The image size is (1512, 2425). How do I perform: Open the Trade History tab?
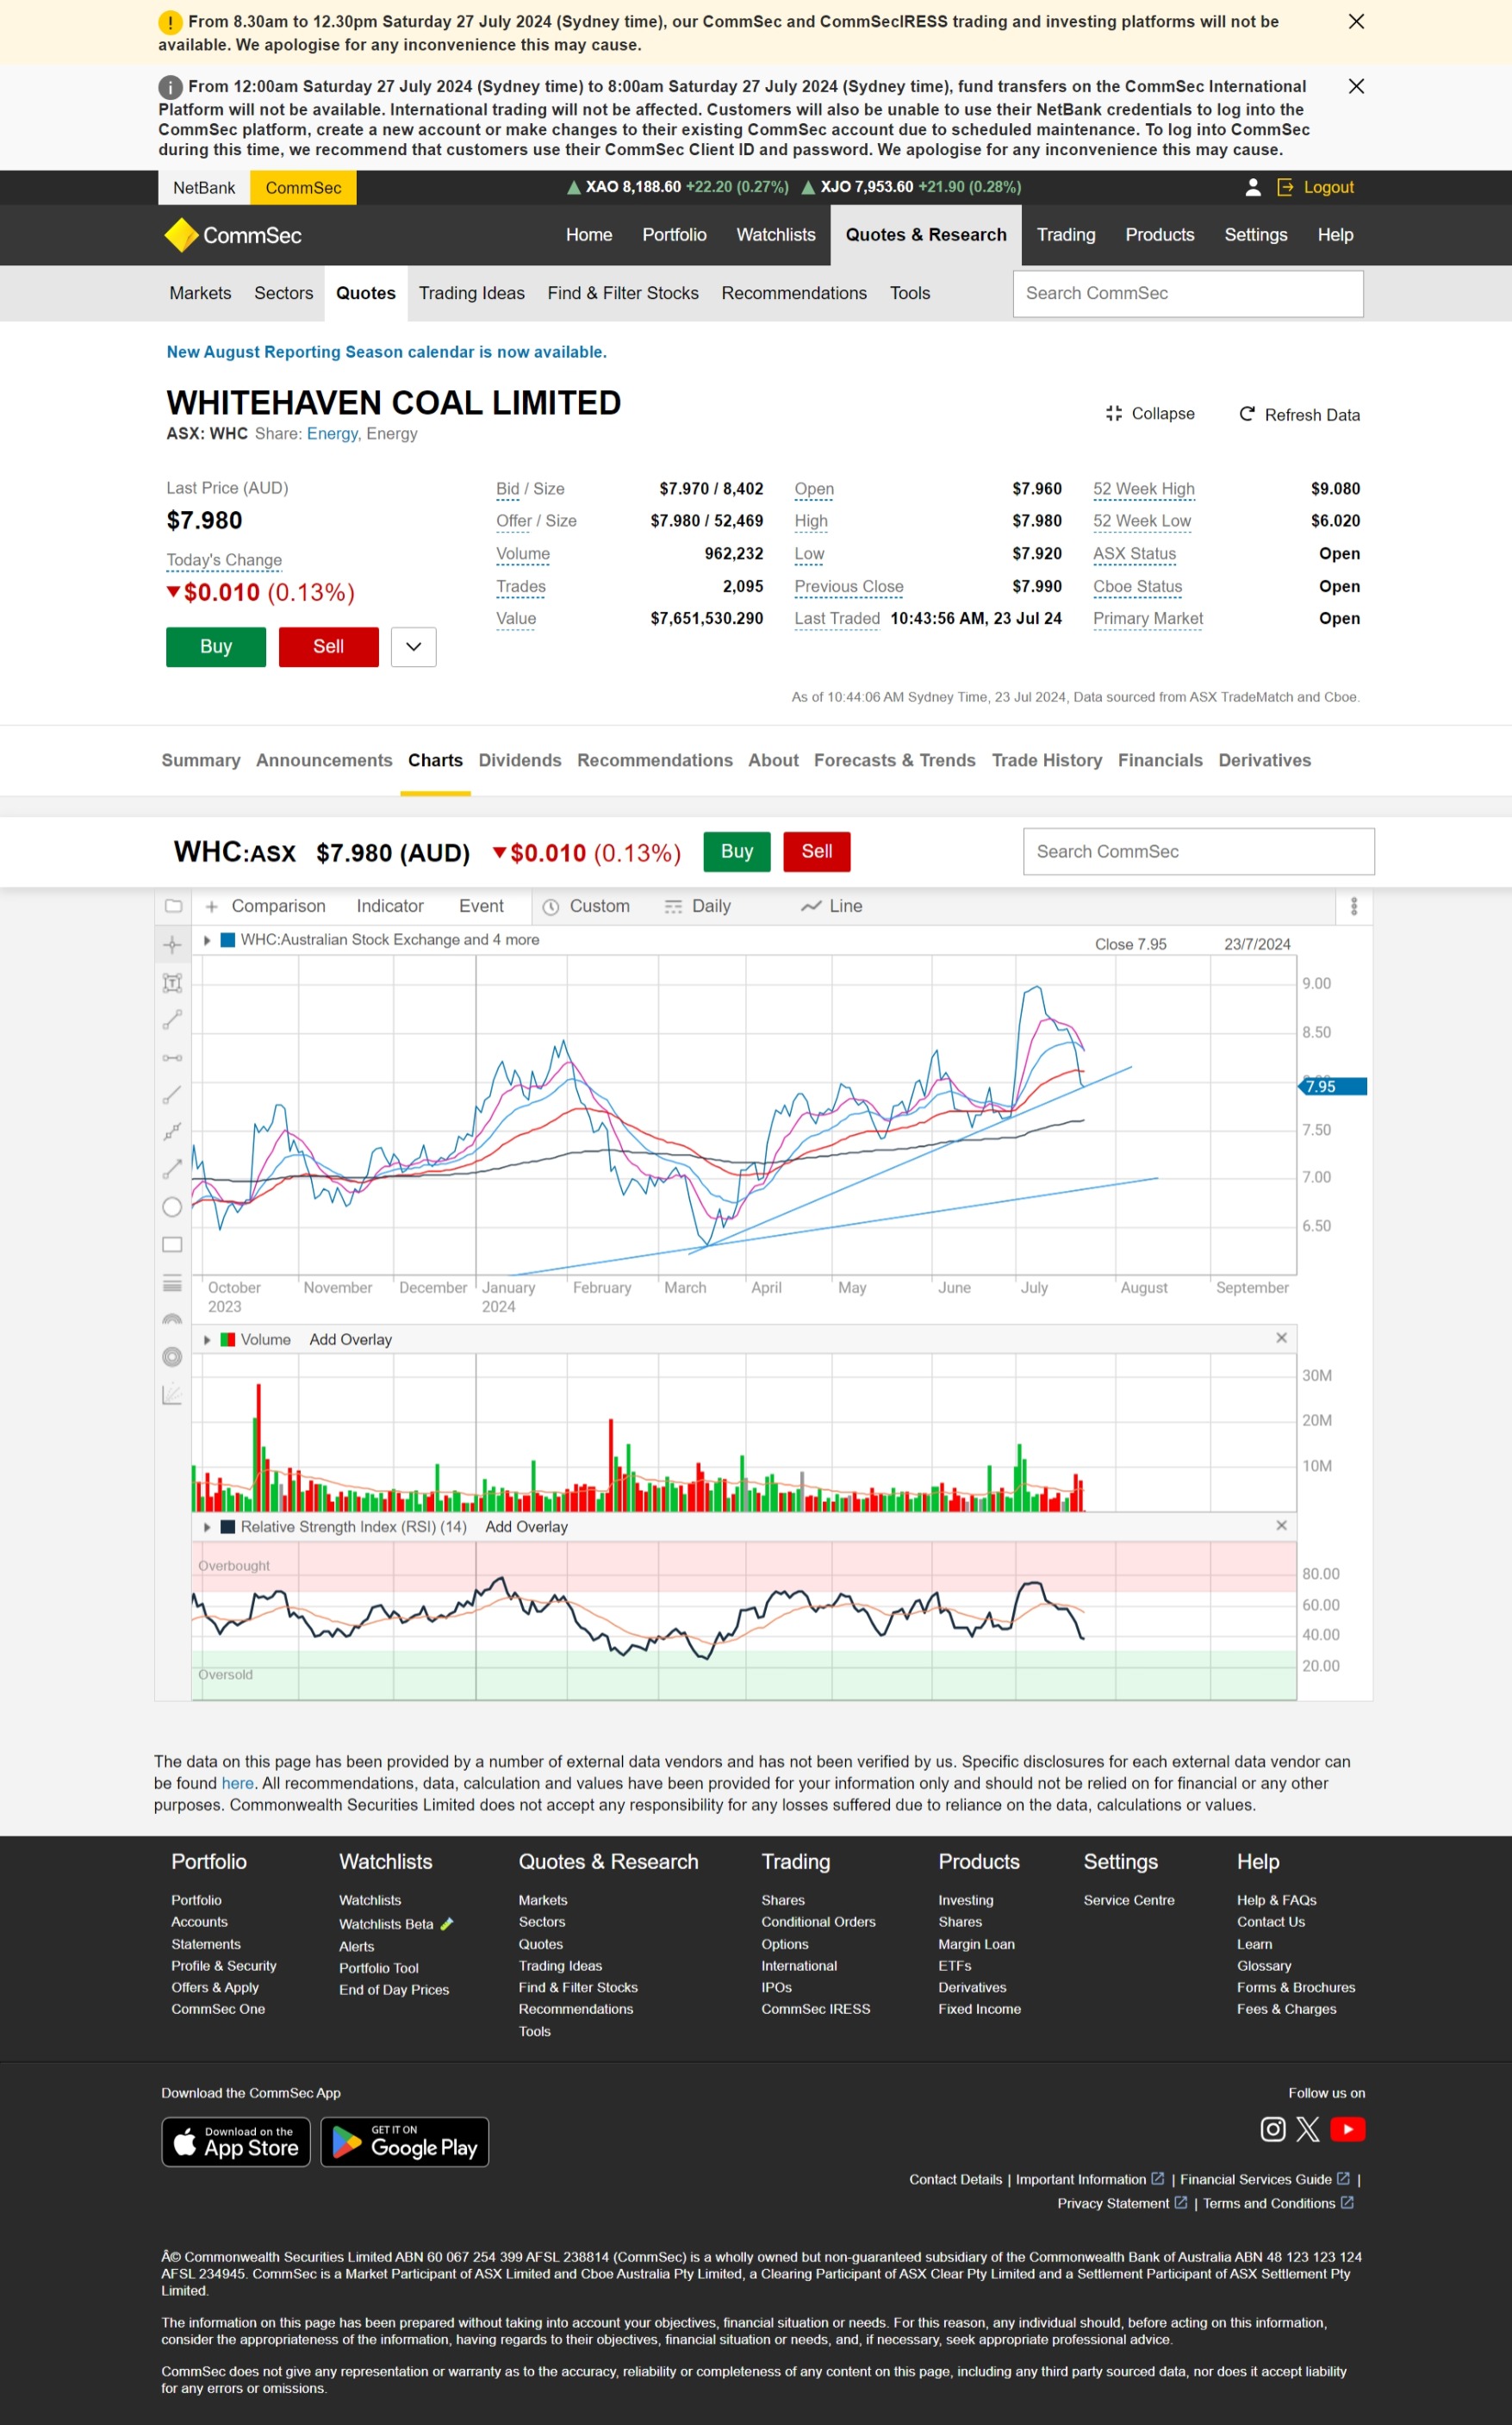pyautogui.click(x=1046, y=761)
